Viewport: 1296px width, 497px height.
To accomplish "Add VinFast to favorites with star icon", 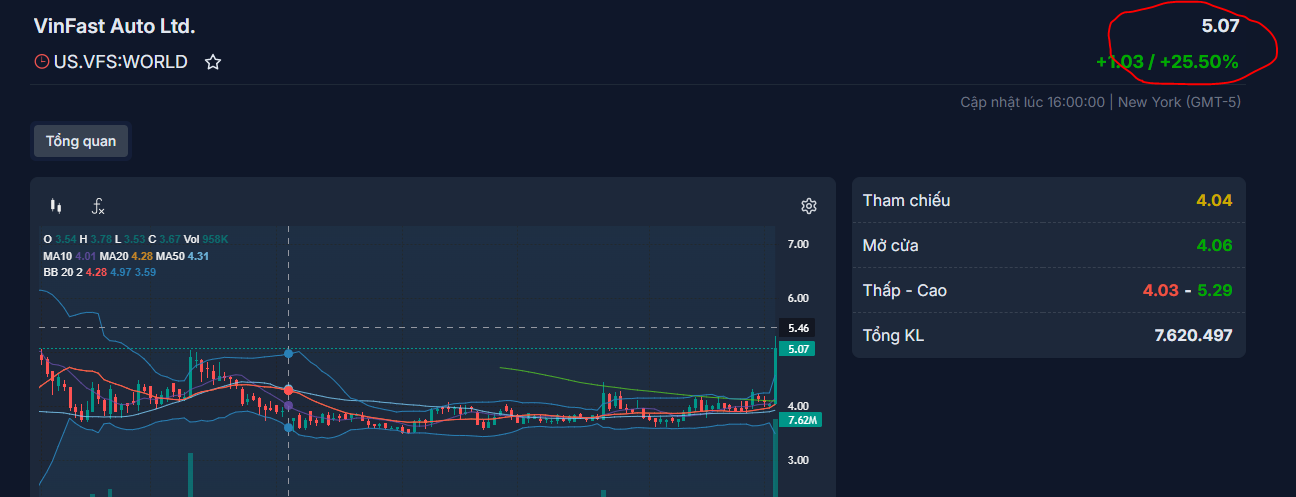I will [x=213, y=62].
